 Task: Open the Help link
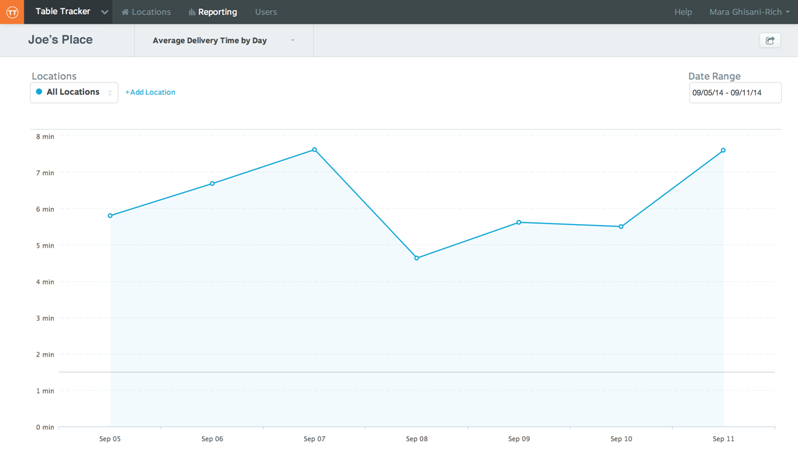[683, 12]
